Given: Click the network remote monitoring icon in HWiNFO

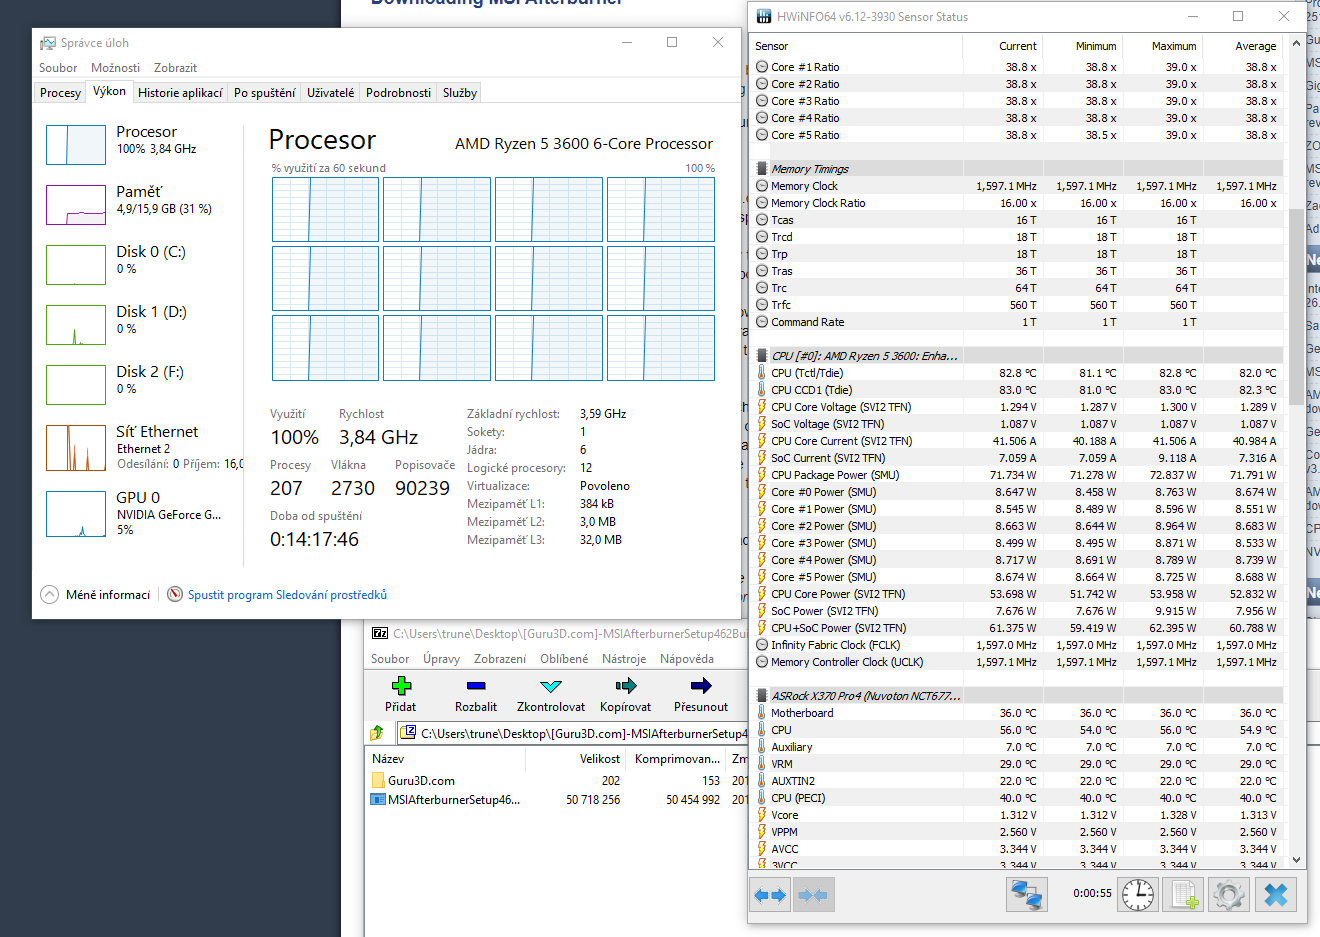Looking at the screenshot, I should point(1026,894).
